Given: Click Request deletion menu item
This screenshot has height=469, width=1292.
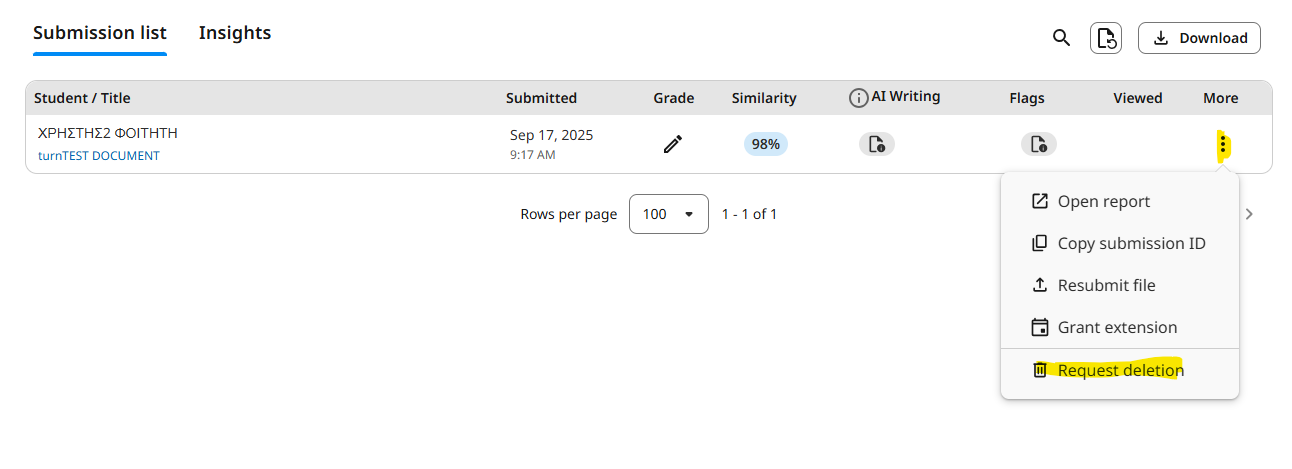Looking at the screenshot, I should [1120, 370].
